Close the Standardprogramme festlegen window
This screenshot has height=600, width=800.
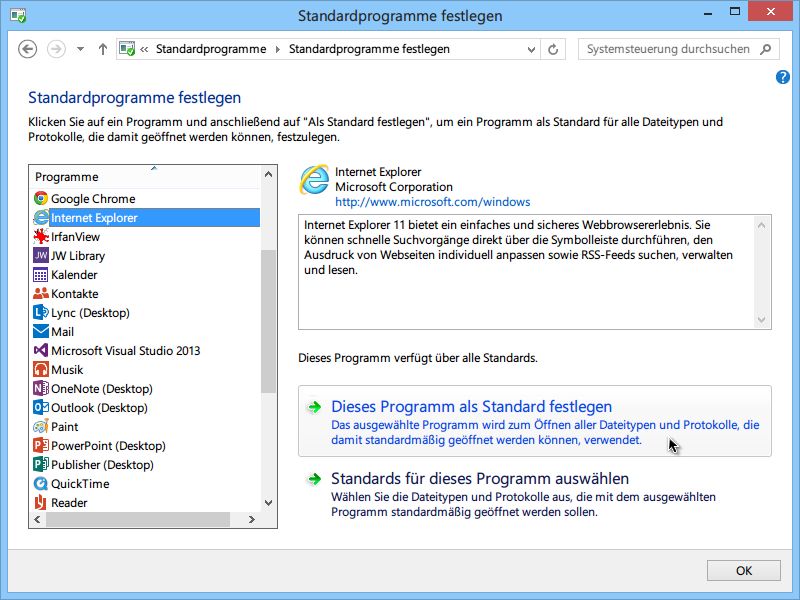pos(771,11)
